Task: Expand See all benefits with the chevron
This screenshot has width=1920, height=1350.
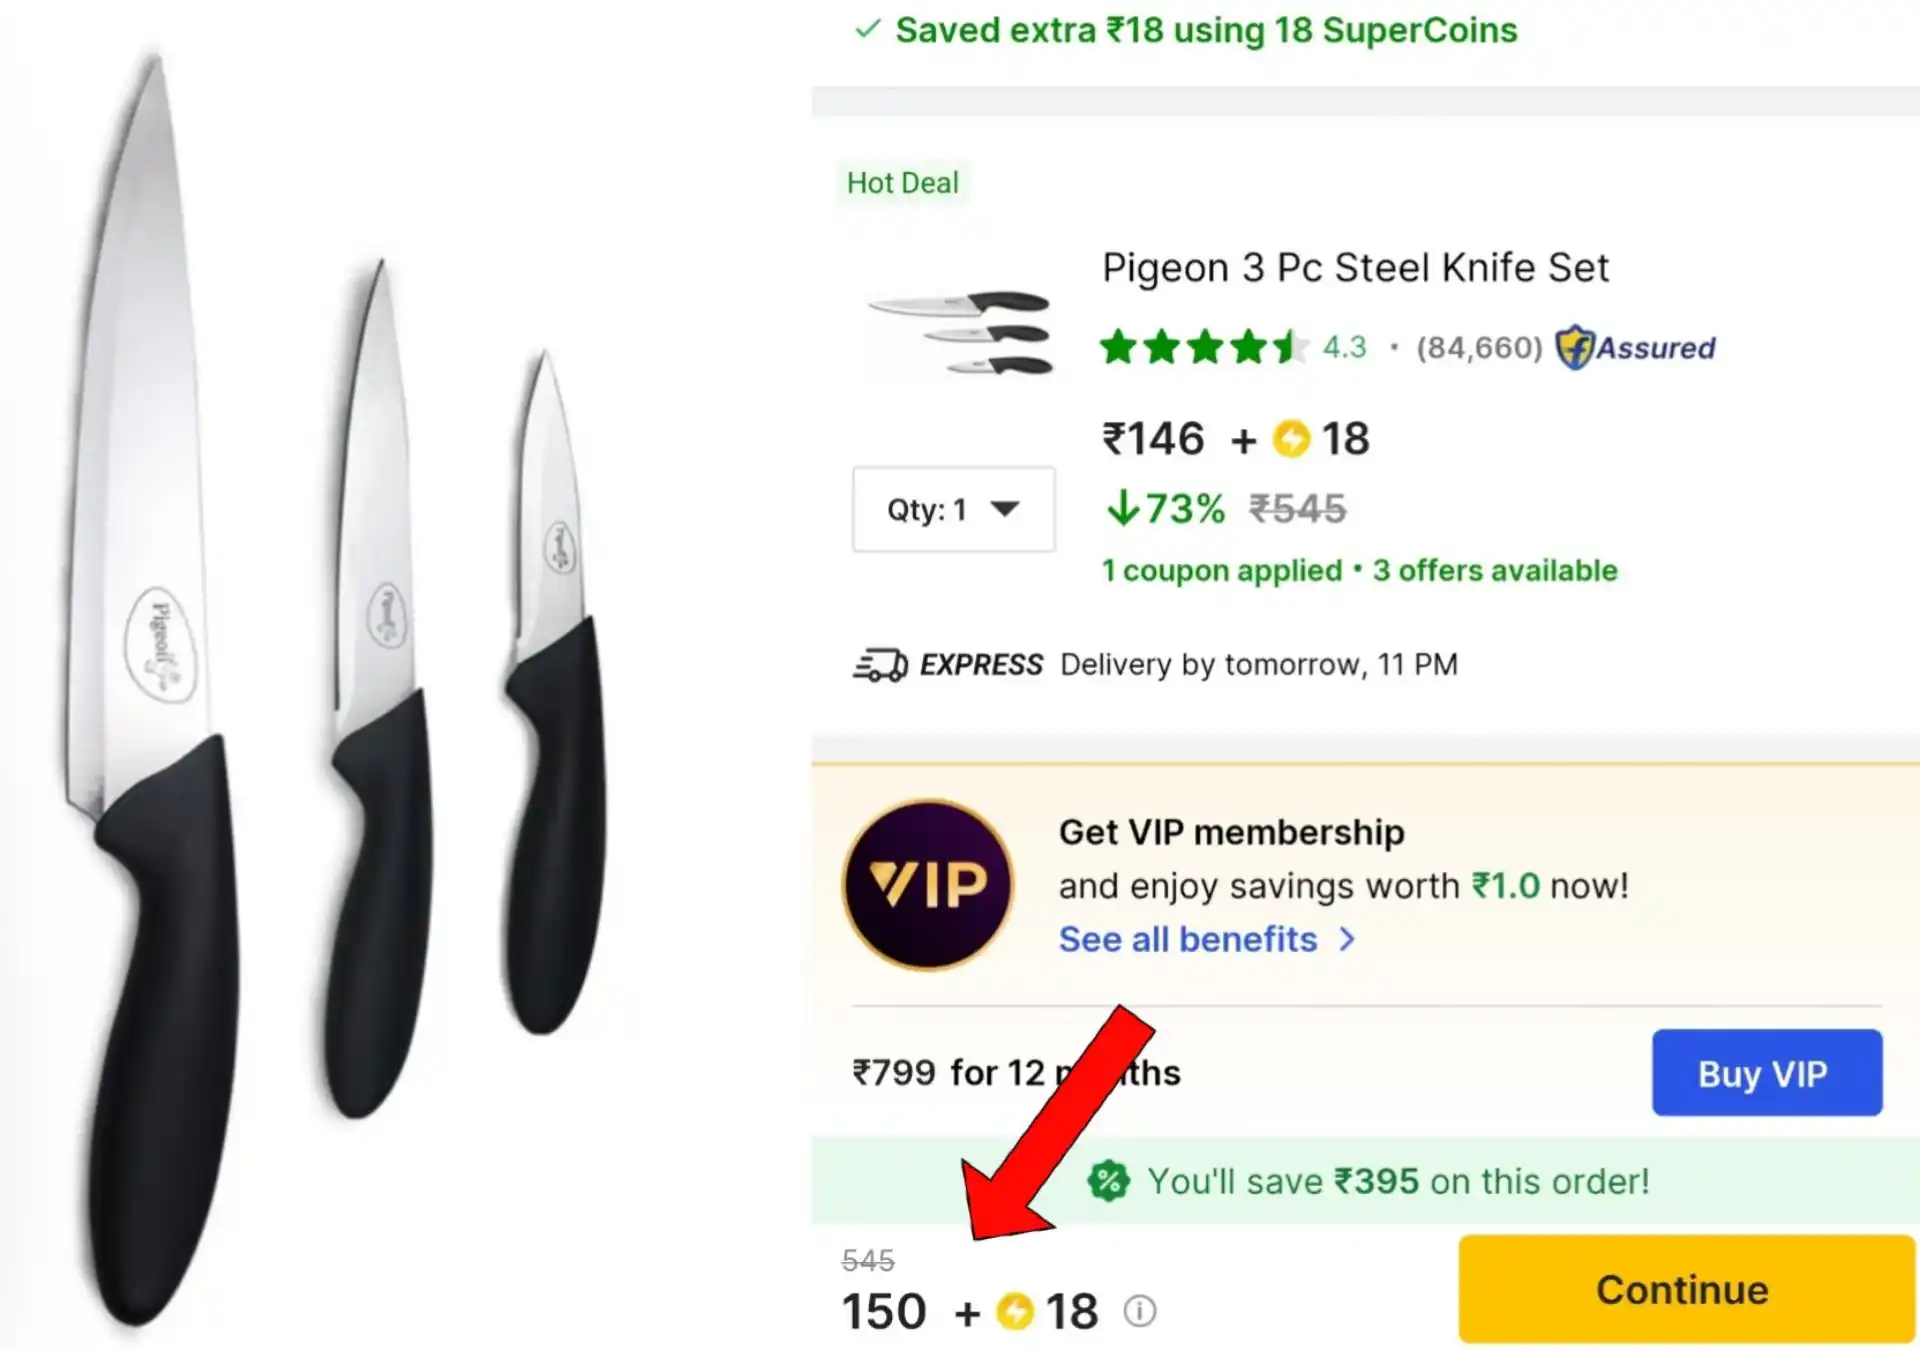Action: tap(1348, 939)
